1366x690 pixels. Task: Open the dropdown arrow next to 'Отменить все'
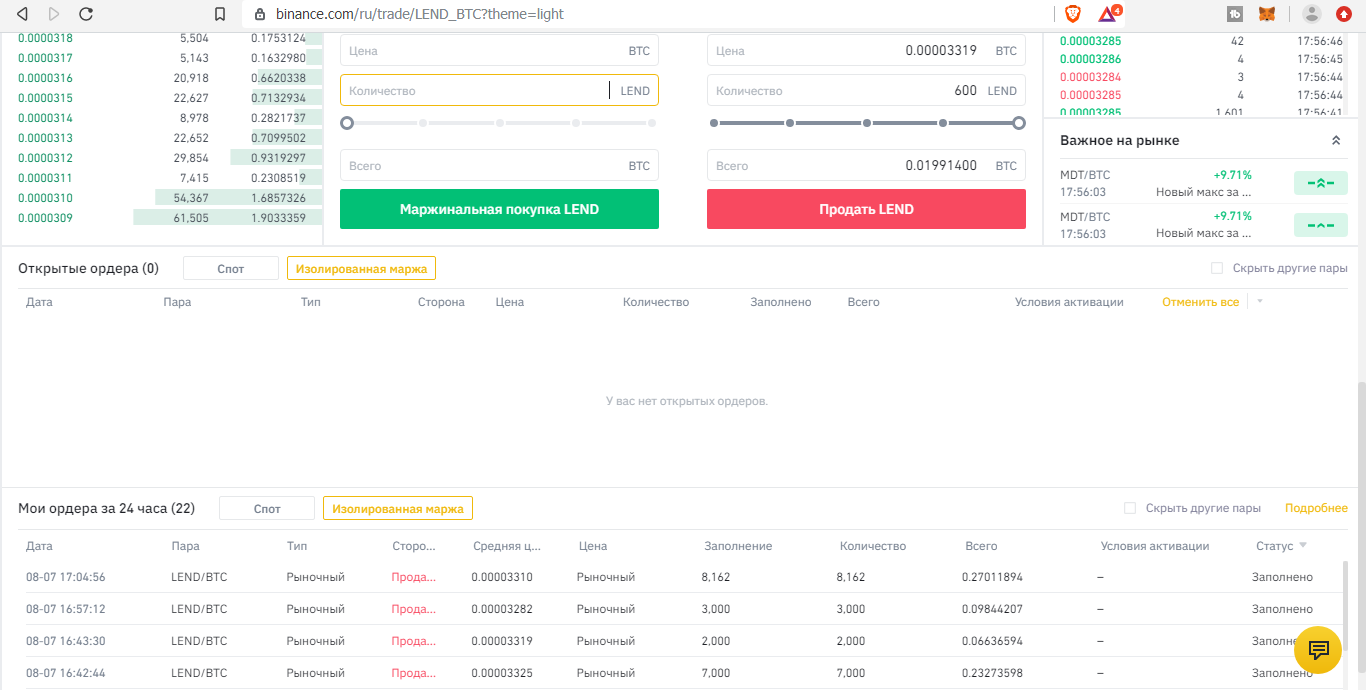pyautogui.click(x=1260, y=302)
